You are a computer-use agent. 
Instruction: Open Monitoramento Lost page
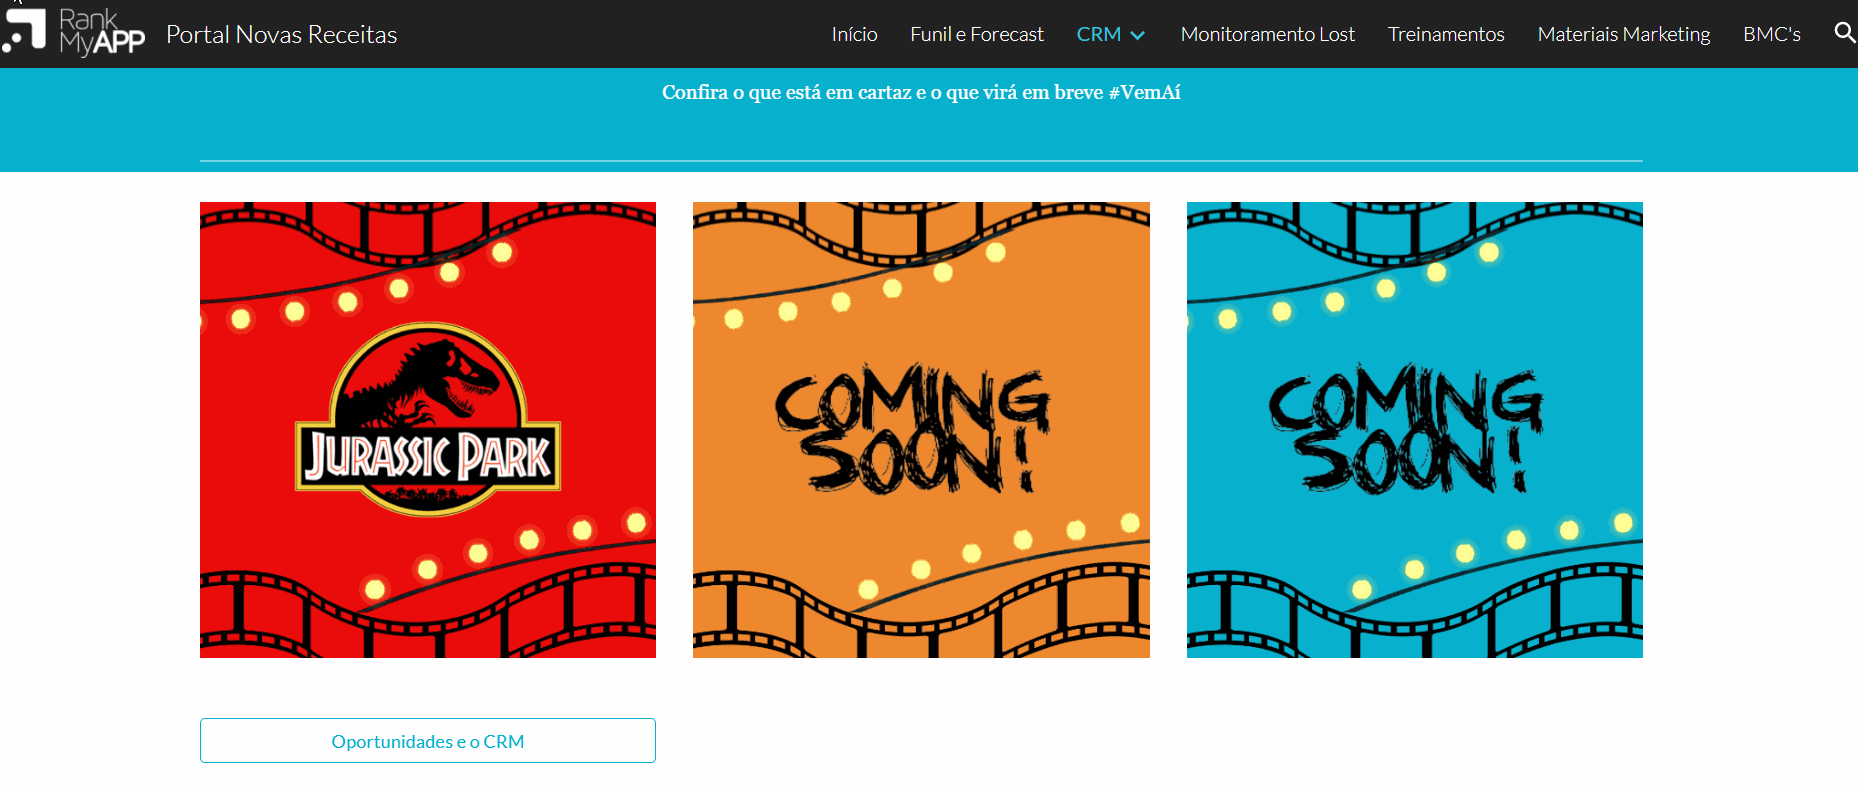coord(1267,34)
